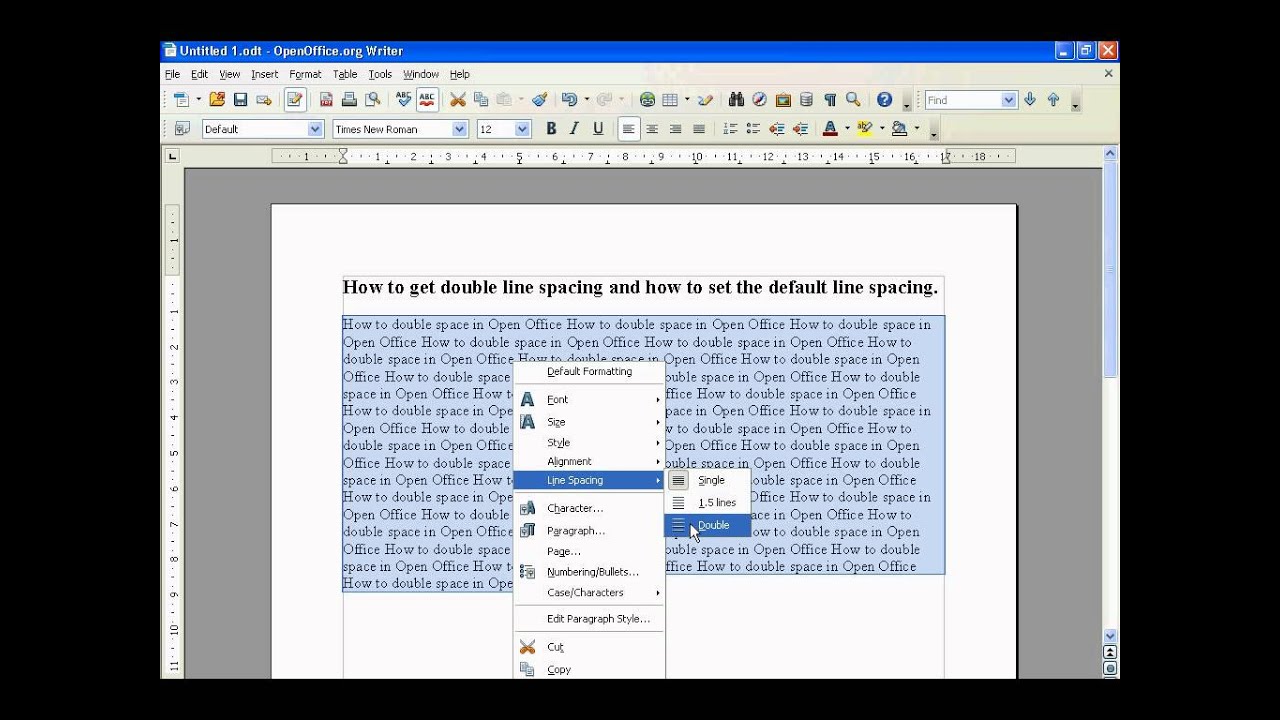Open a file with the Open icon
Image resolution: width=1280 pixels, height=720 pixels.
217,100
